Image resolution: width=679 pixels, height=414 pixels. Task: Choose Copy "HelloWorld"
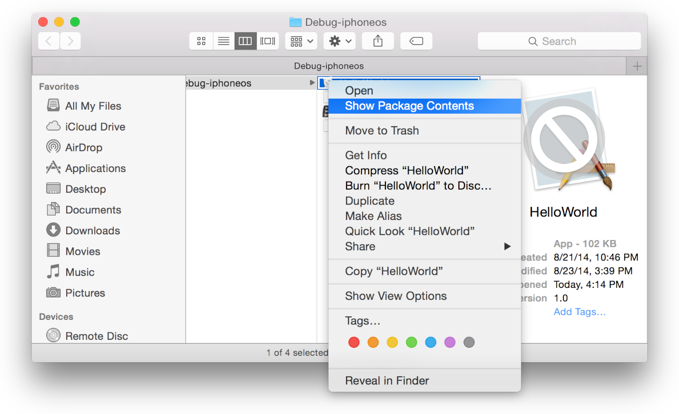pos(424,272)
